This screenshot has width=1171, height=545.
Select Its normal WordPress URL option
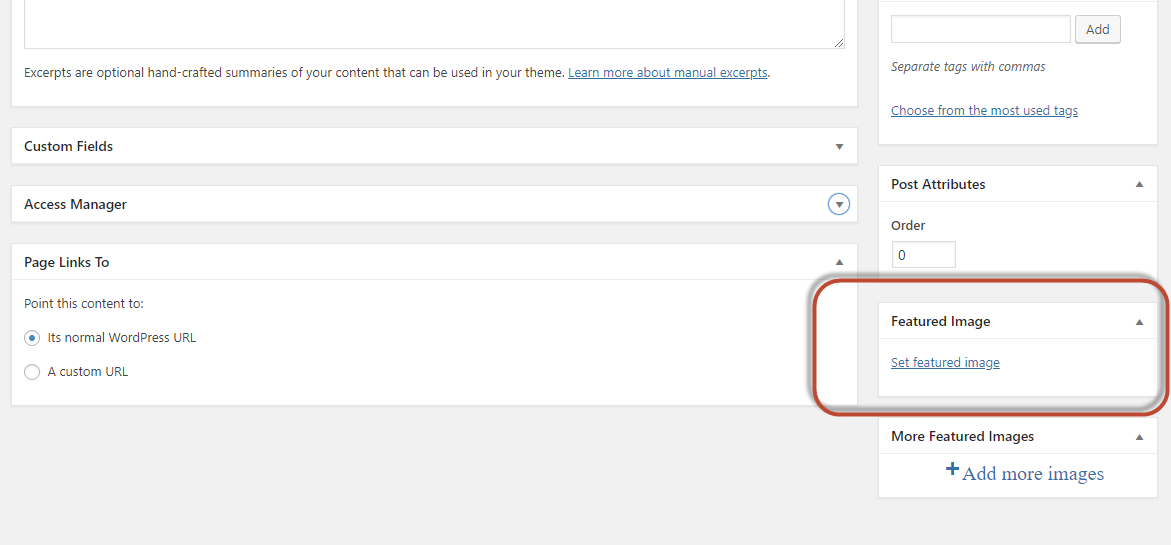[32, 338]
